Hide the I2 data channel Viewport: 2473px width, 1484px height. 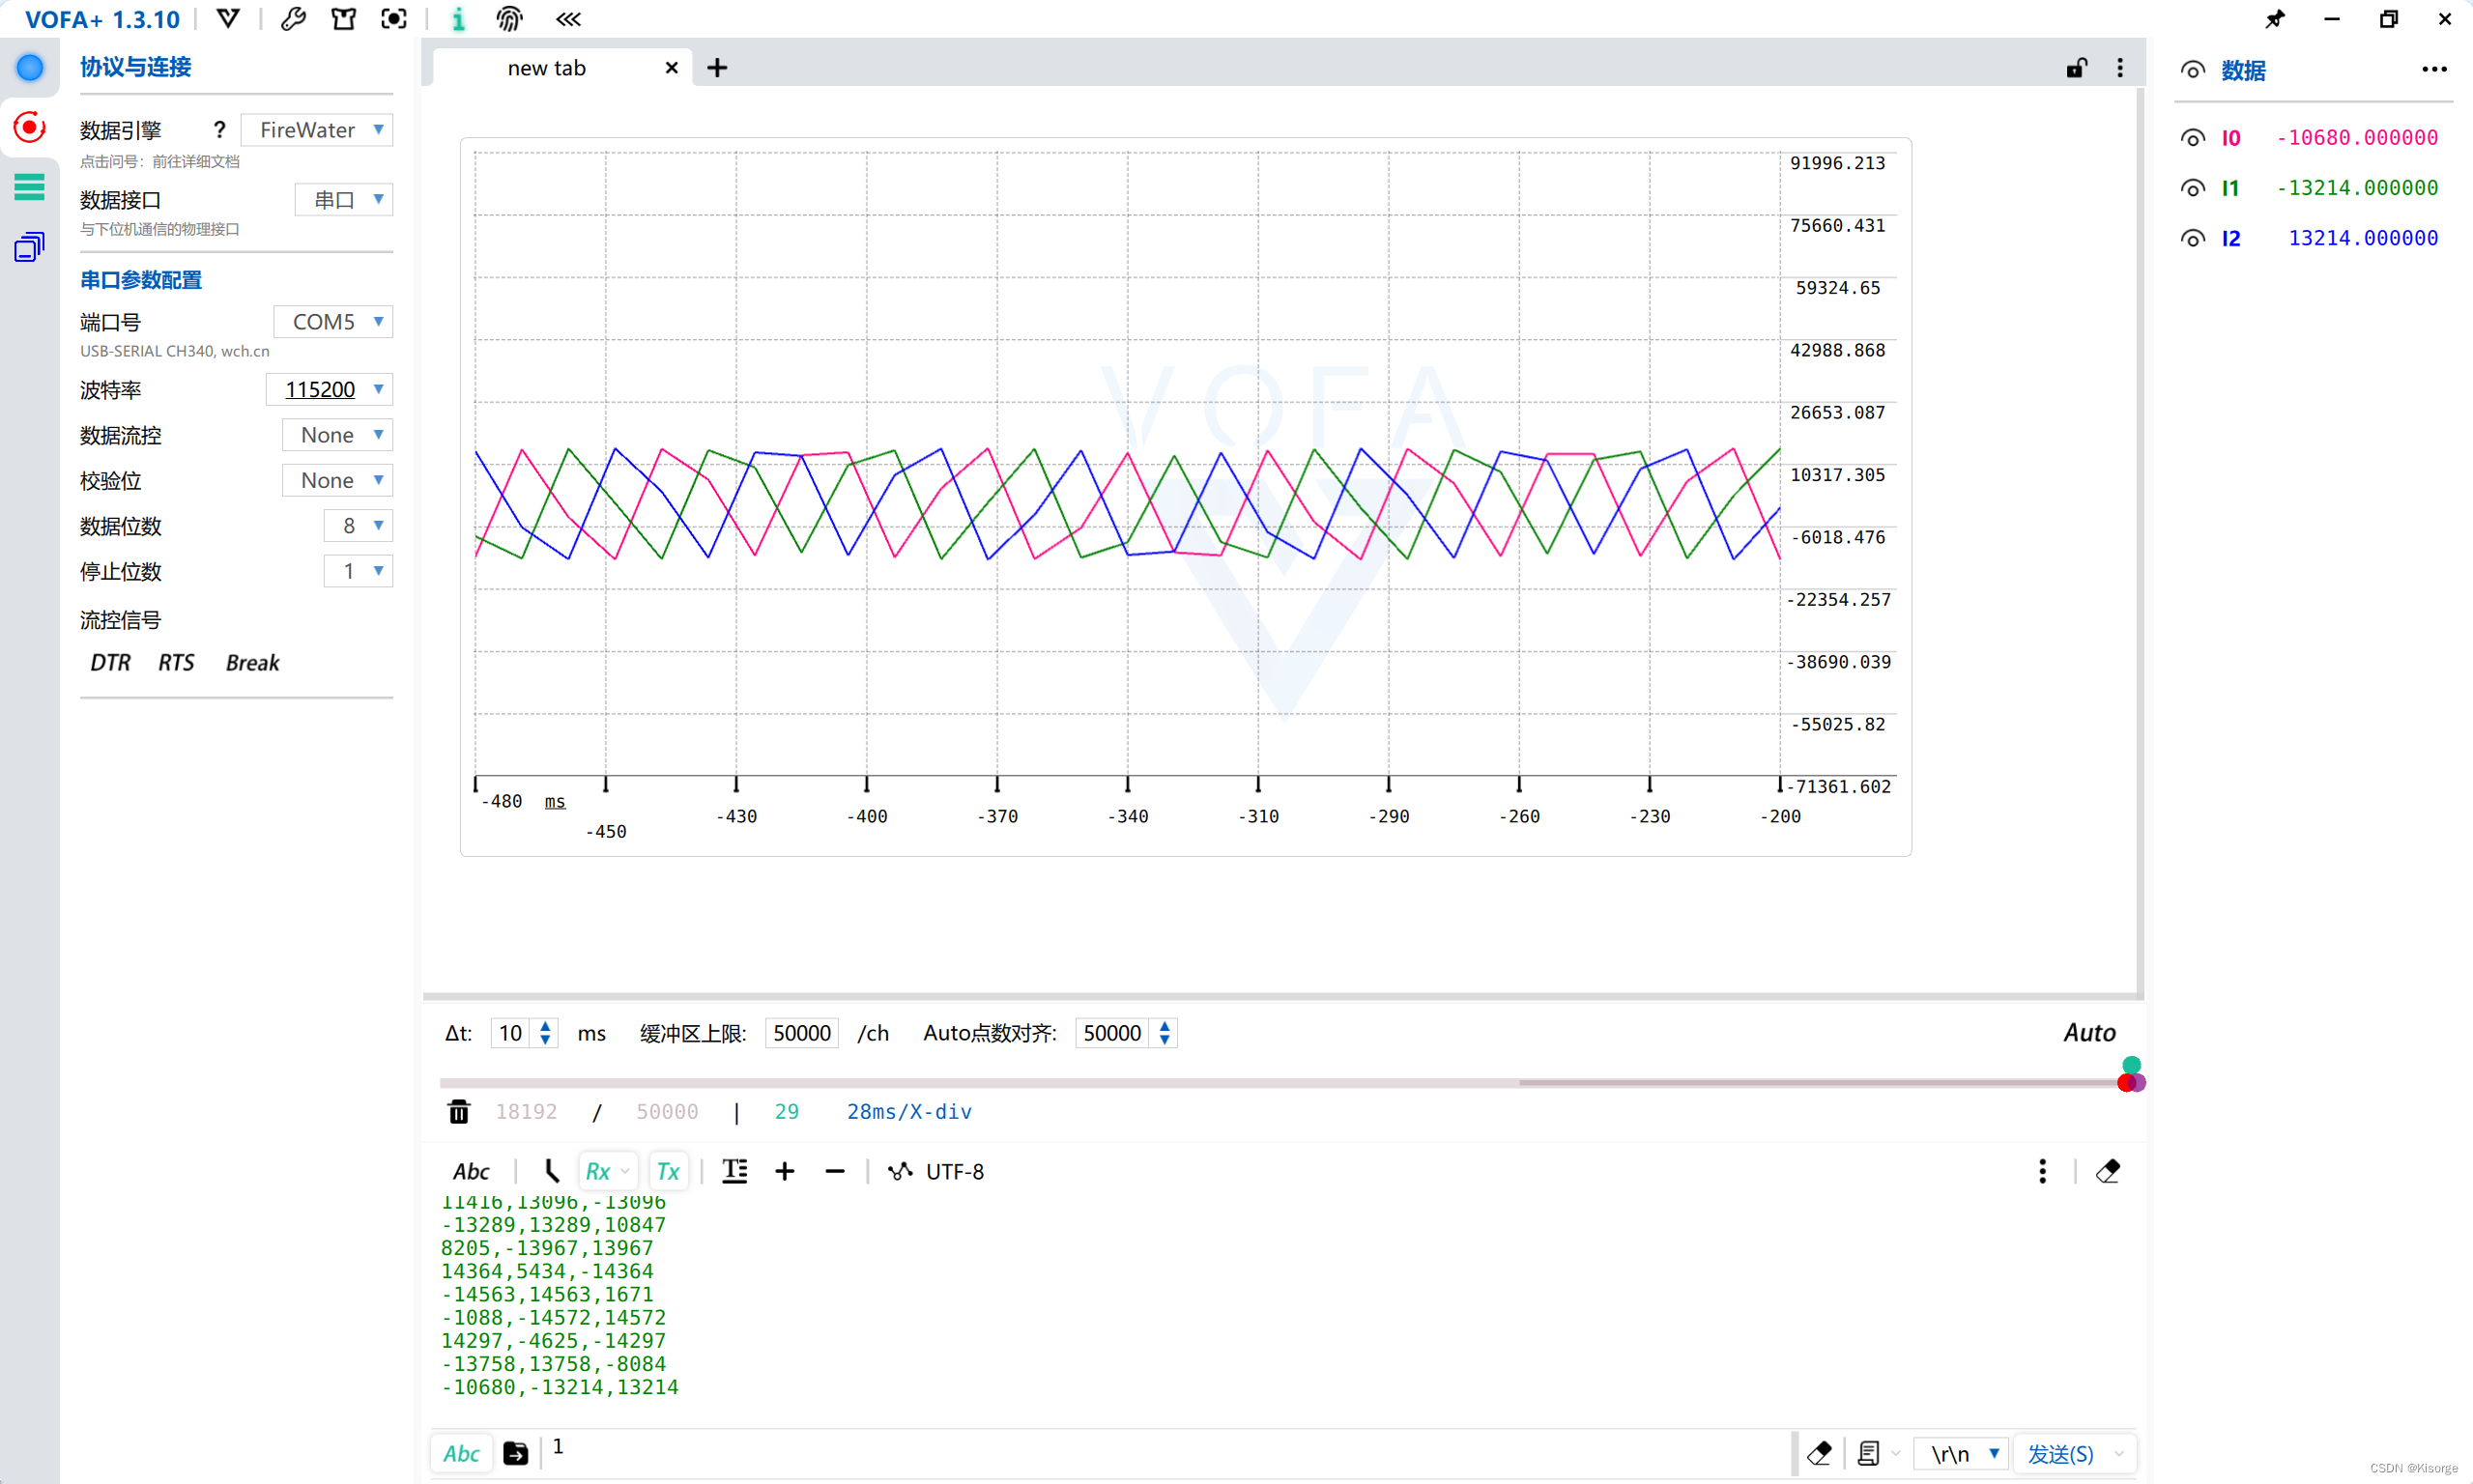pos(2192,238)
